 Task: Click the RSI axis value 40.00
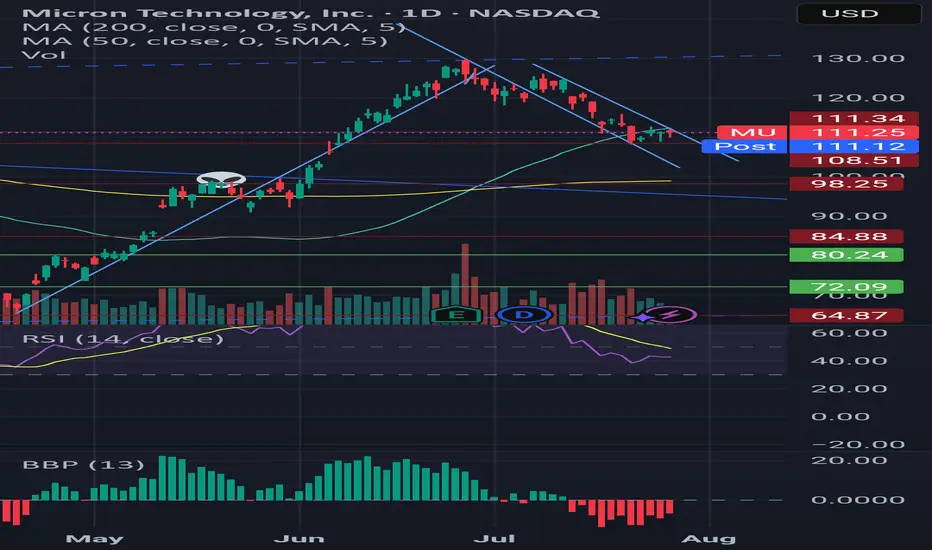coord(850,361)
